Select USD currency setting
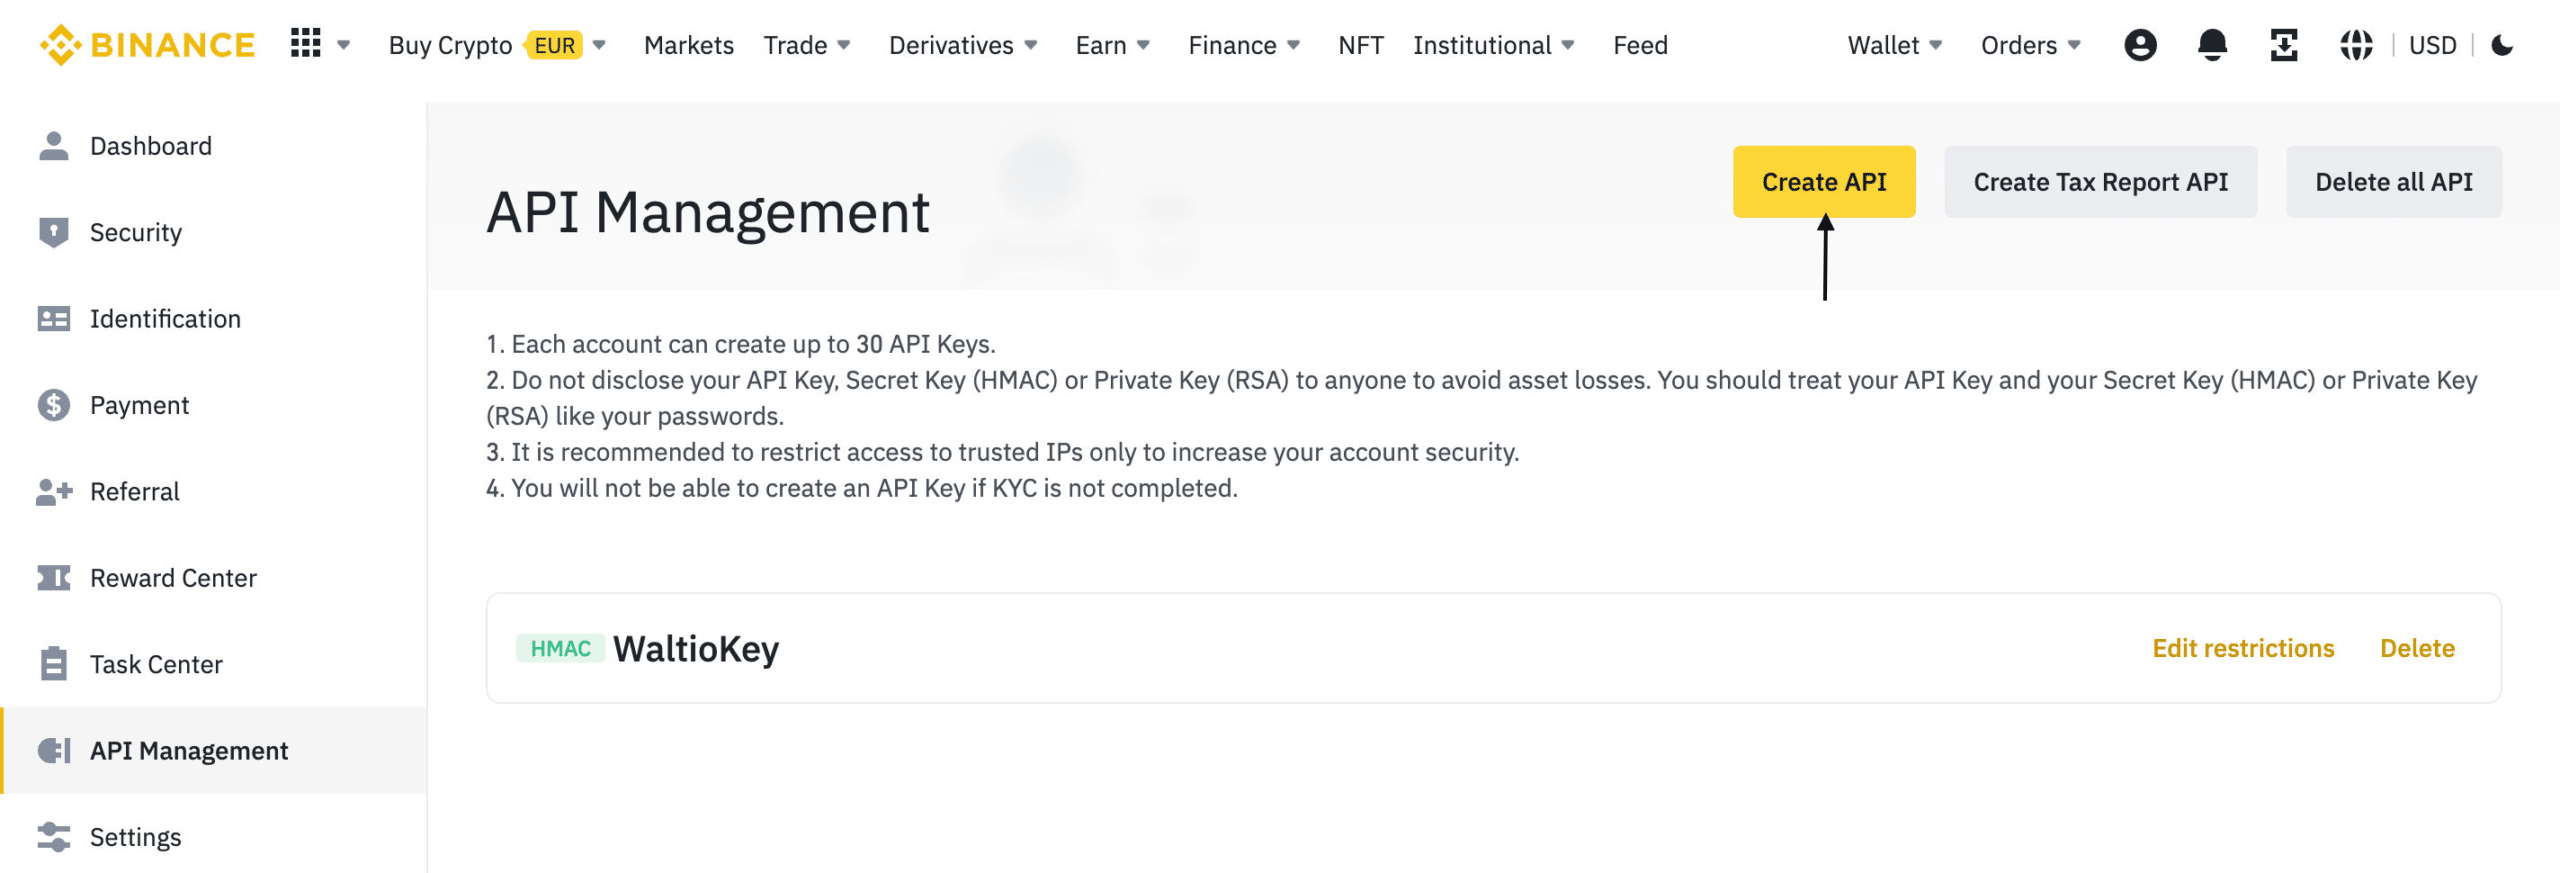Viewport: 2560px width, 873px height. click(x=2432, y=45)
